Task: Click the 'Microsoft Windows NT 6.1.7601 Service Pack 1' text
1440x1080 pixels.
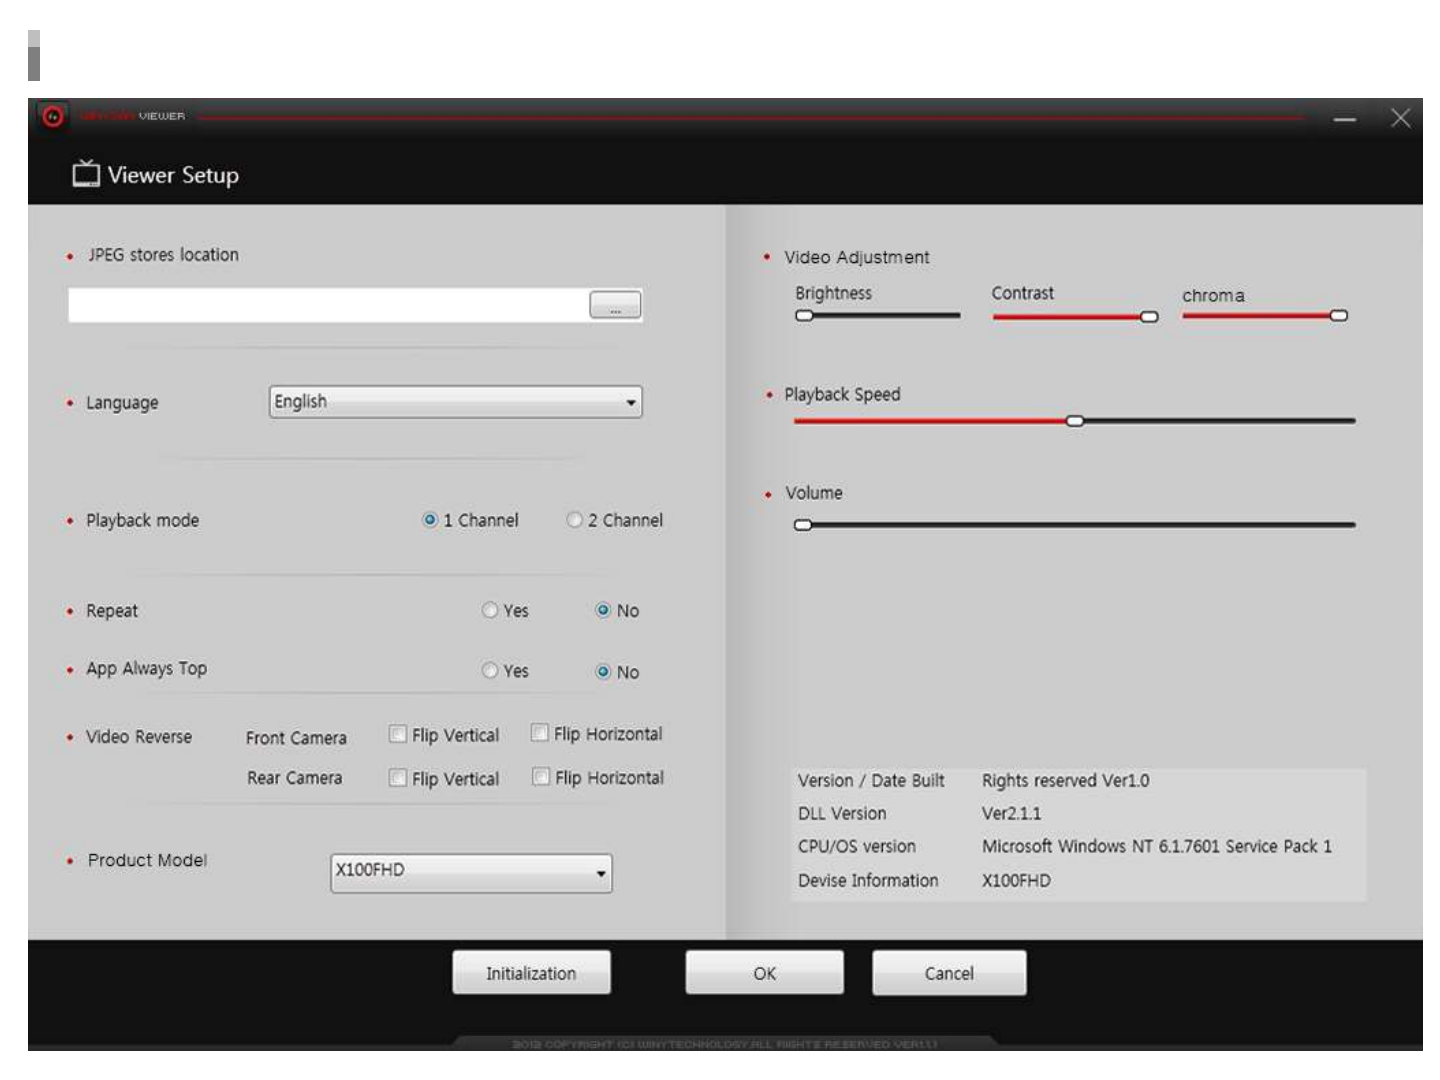Action: tap(1157, 846)
